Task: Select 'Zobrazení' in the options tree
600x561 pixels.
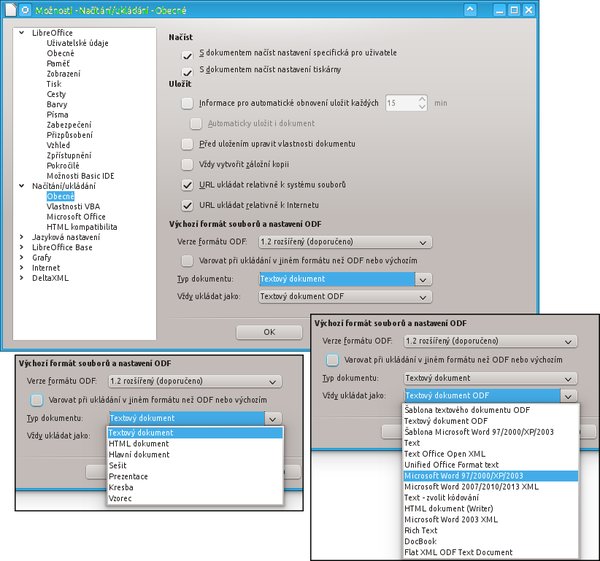Action: 64,74
